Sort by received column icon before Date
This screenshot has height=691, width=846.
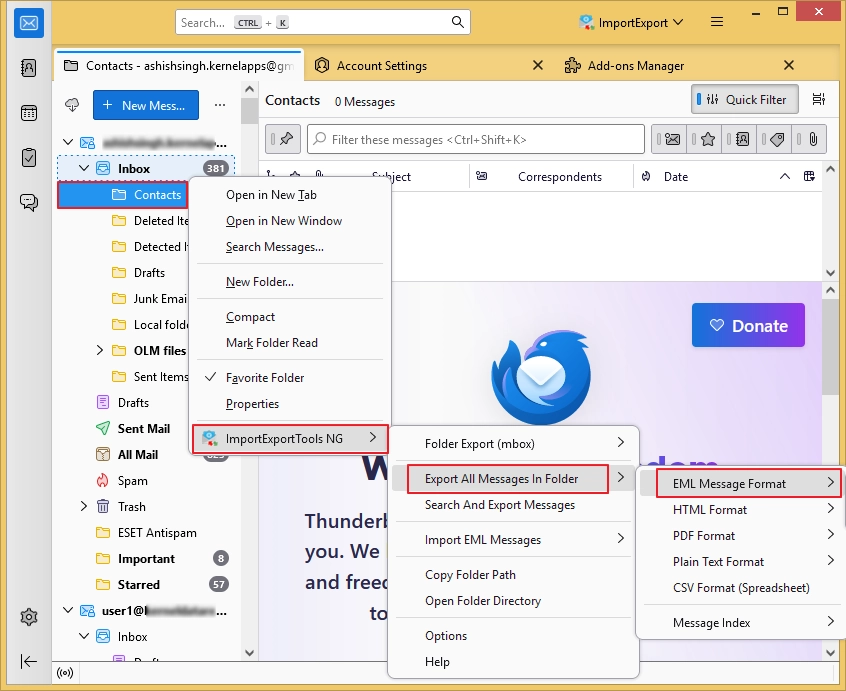point(646,176)
